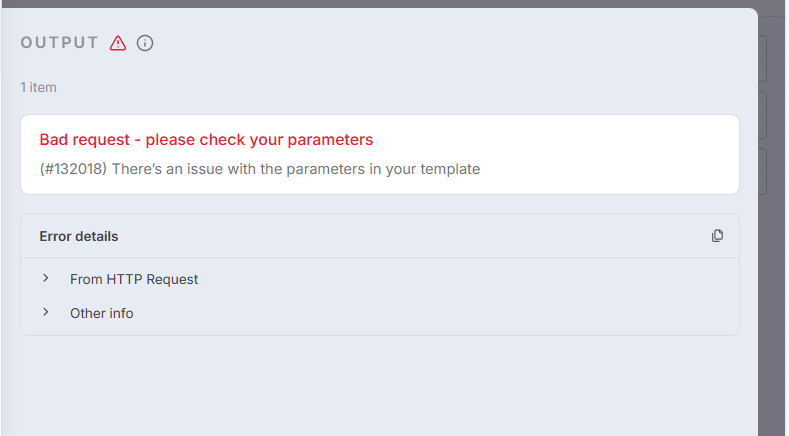Click the bottom dimmed box behind the panel
The height and width of the screenshot is (436, 789).
762,170
